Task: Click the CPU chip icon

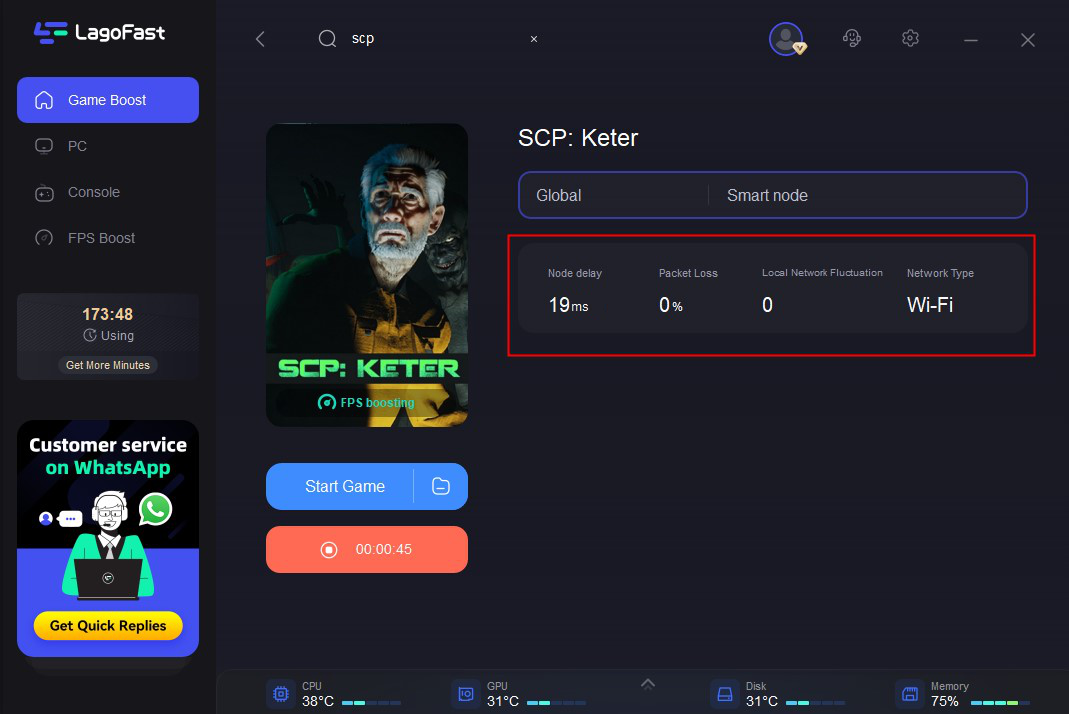Action: 280,694
